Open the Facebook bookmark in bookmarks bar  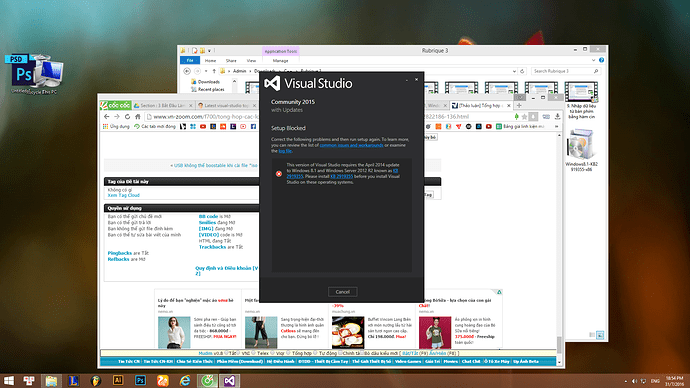(x=253, y=127)
